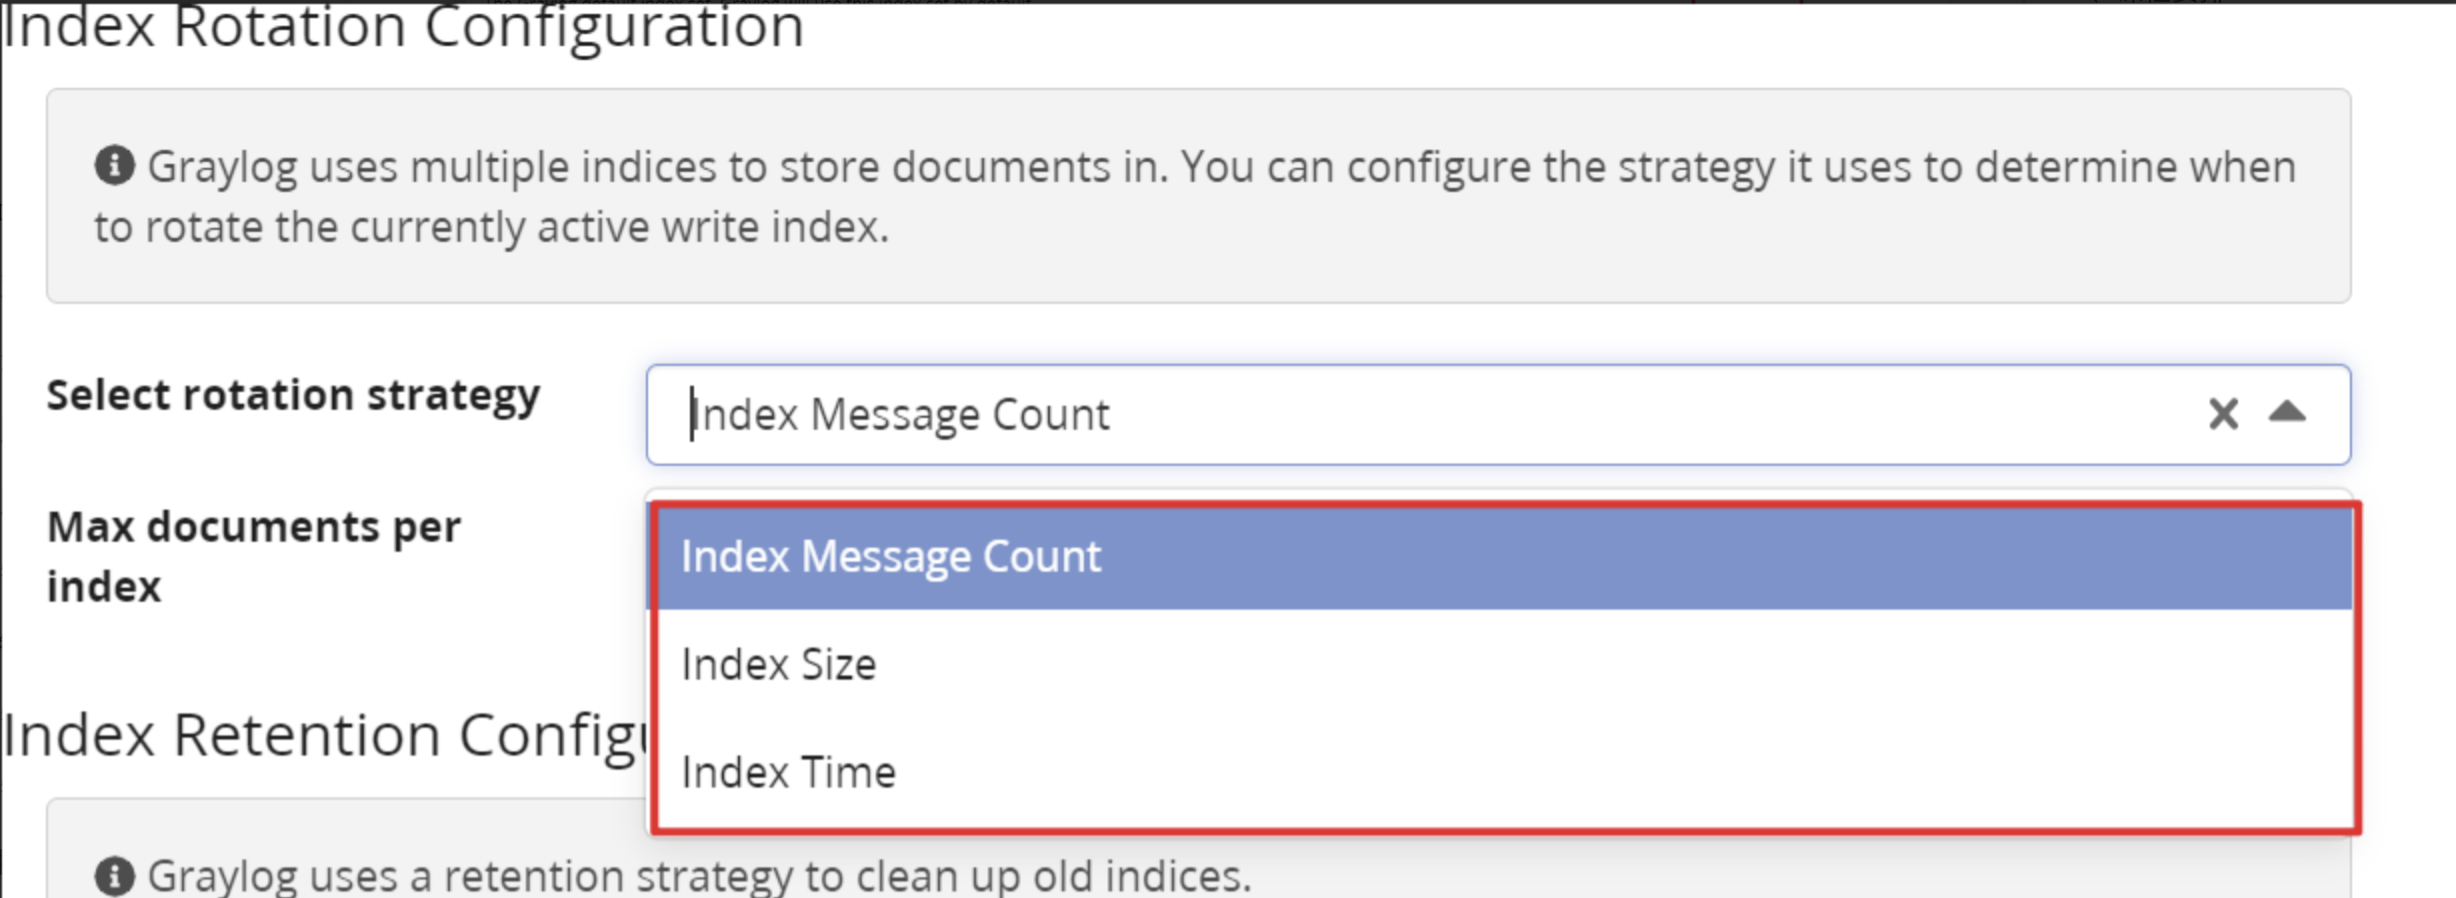Collapse the rotation strategy dropdown arrow
This screenshot has height=898, width=2456.
2287,413
